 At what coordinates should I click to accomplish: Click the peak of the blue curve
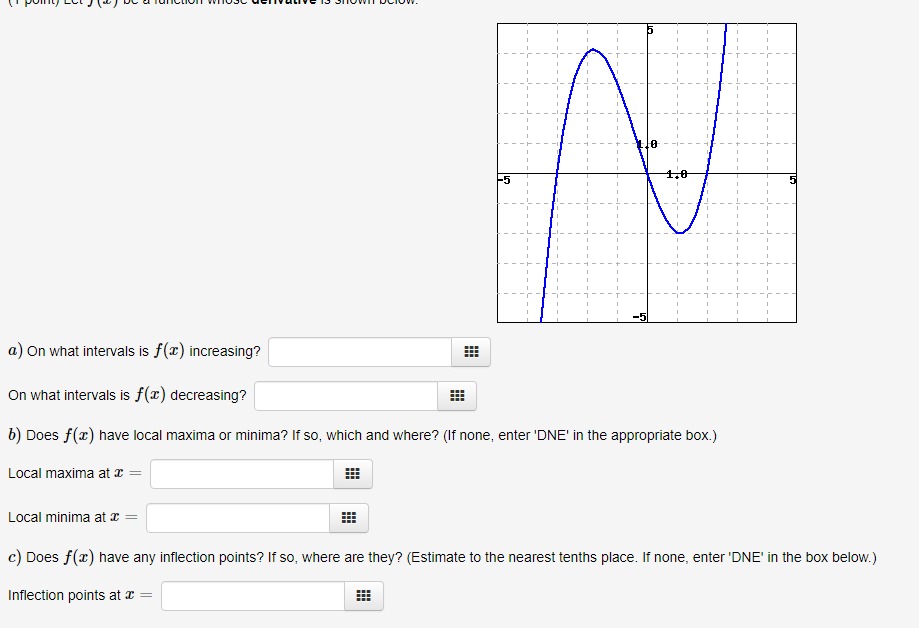(x=592, y=50)
